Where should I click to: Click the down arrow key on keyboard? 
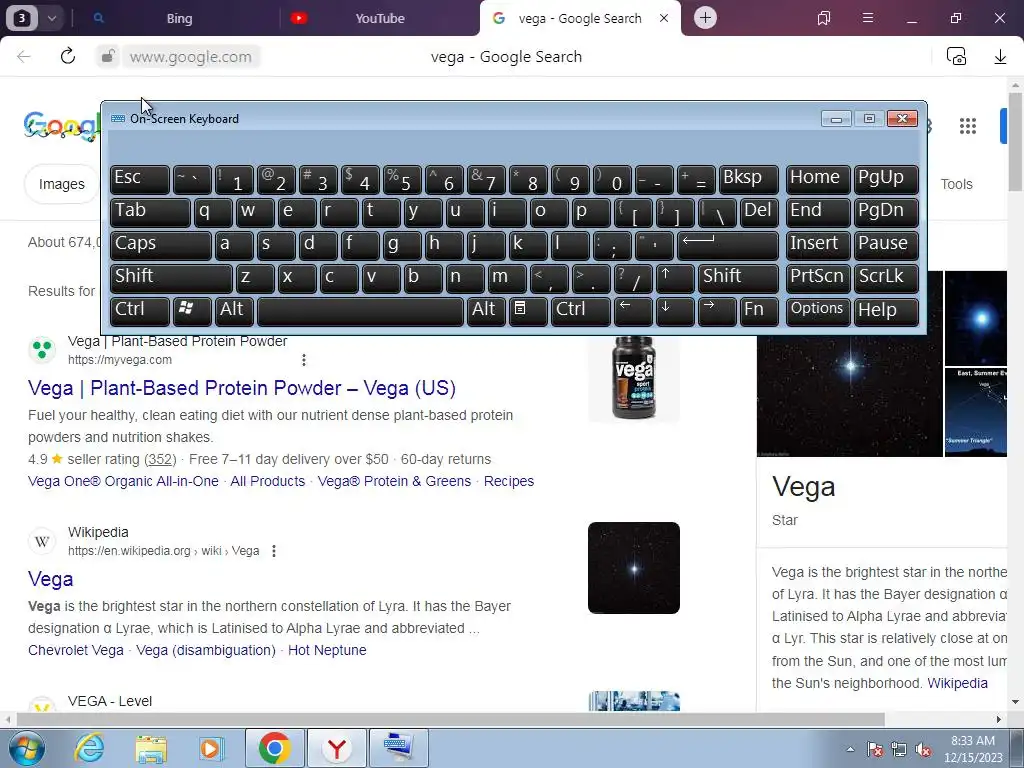tap(675, 311)
